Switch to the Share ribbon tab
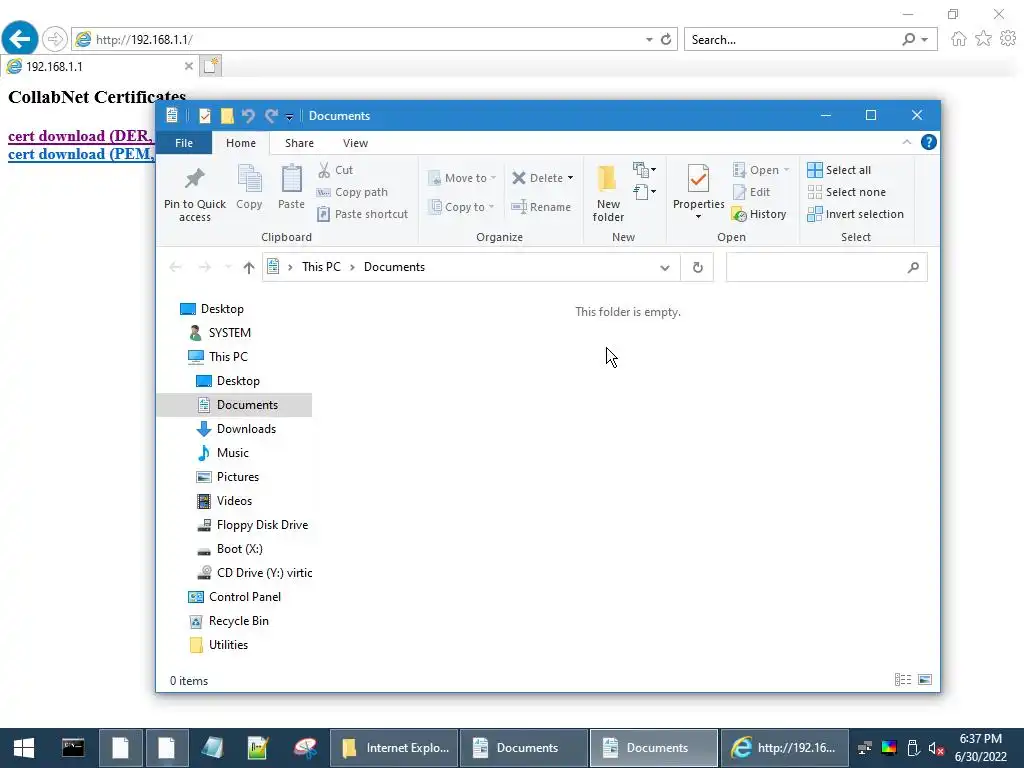Image resolution: width=1024 pixels, height=768 pixels. coord(299,143)
